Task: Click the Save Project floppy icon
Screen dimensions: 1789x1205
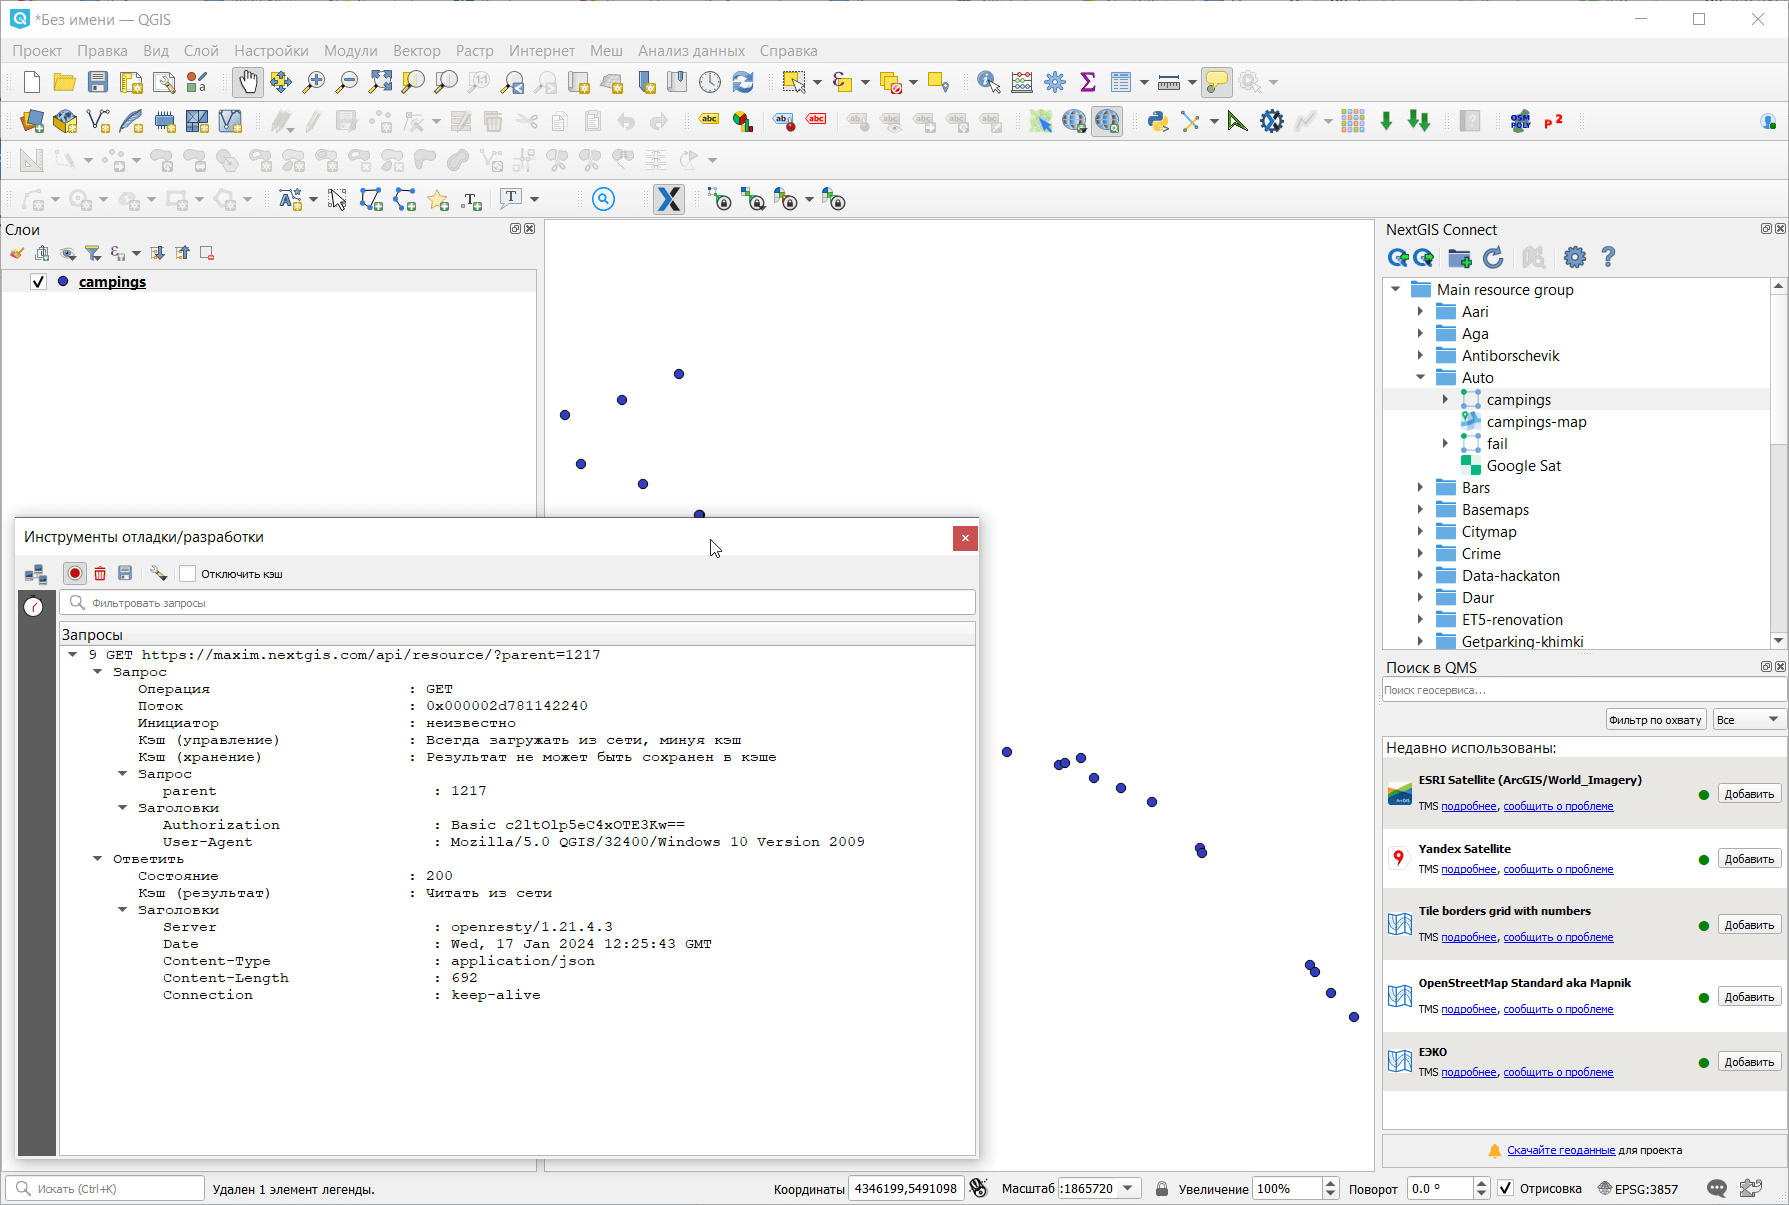Action: 97,82
